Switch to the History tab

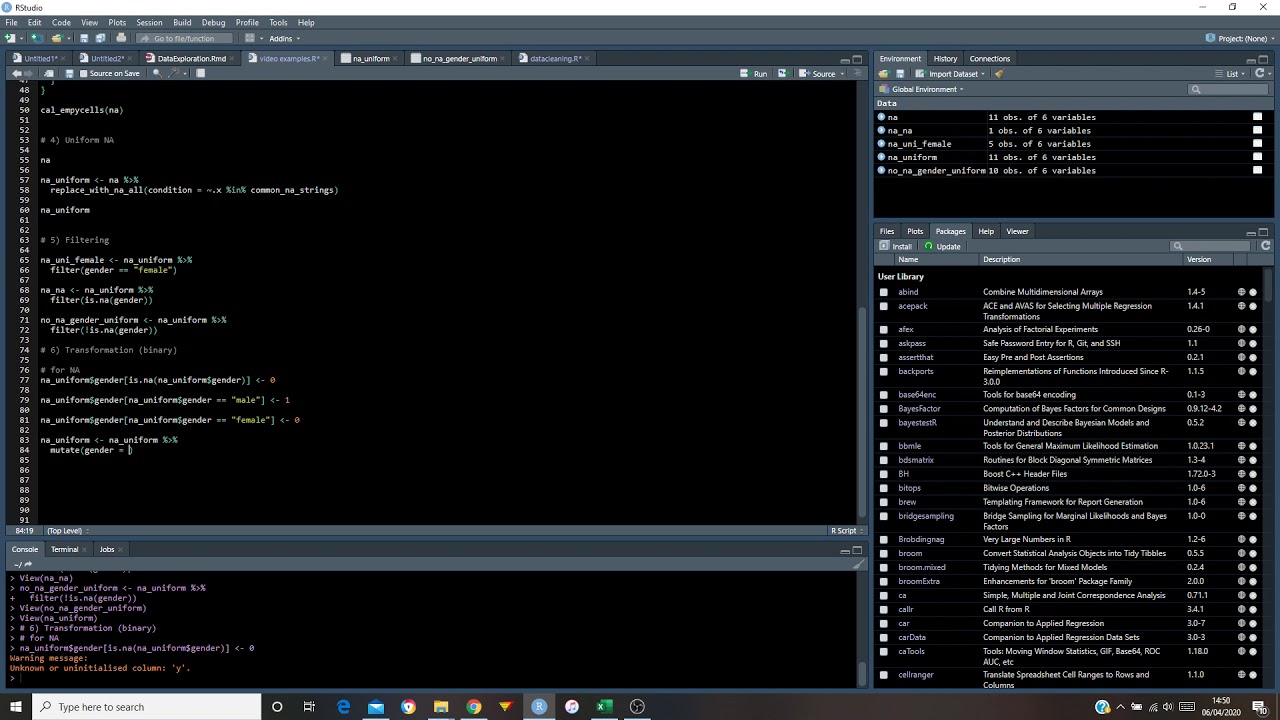pyautogui.click(x=945, y=59)
